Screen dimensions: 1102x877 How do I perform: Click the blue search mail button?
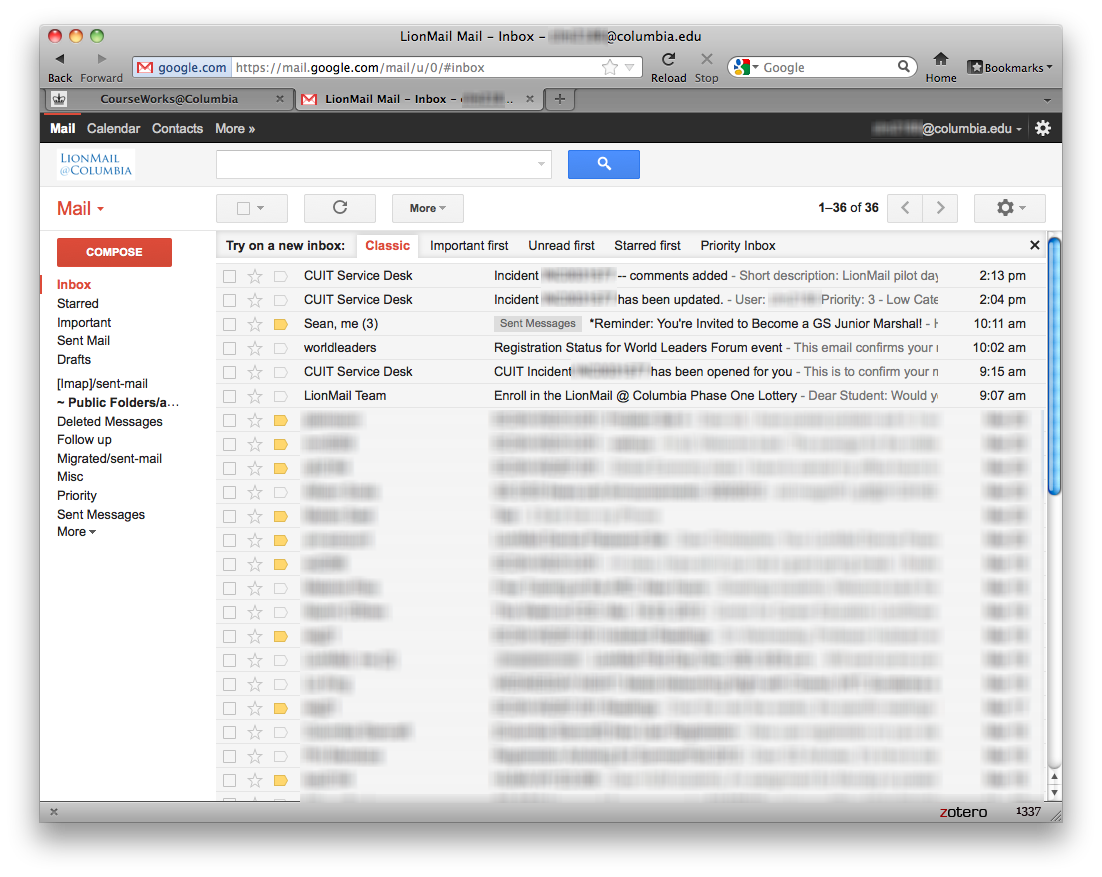603,164
